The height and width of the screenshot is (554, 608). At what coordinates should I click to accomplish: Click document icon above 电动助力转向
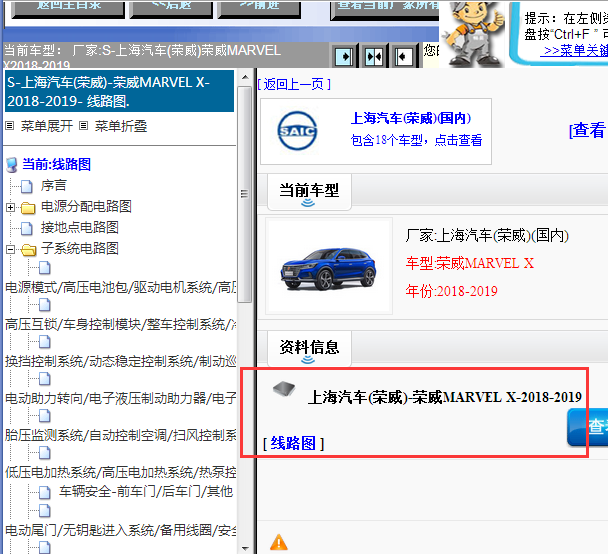tap(45, 379)
